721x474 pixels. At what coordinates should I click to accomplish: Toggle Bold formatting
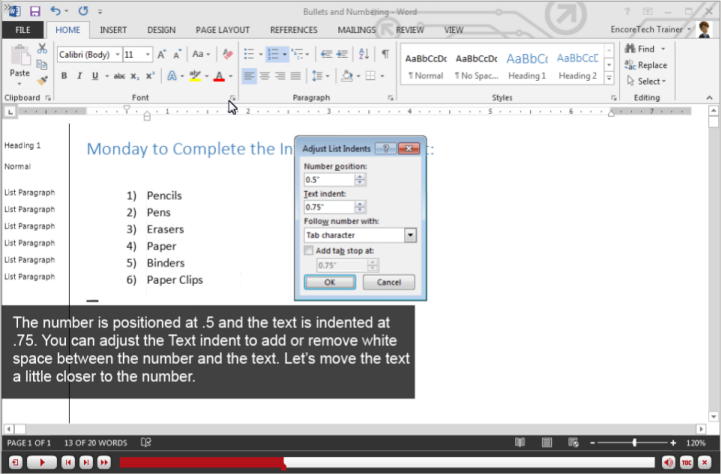pos(64,76)
